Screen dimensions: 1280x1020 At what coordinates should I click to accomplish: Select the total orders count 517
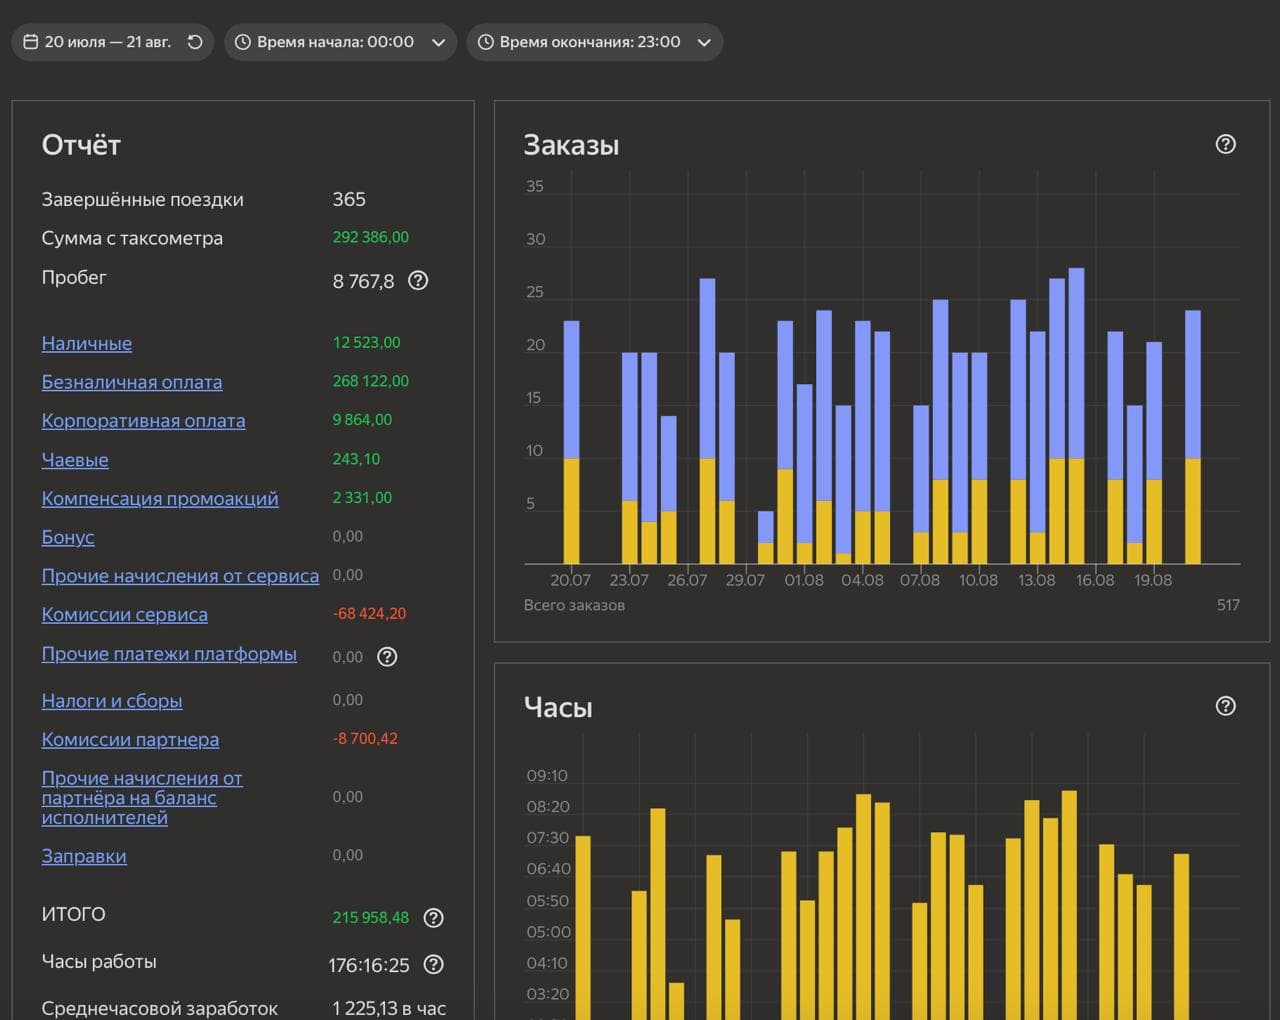pyautogui.click(x=1228, y=605)
